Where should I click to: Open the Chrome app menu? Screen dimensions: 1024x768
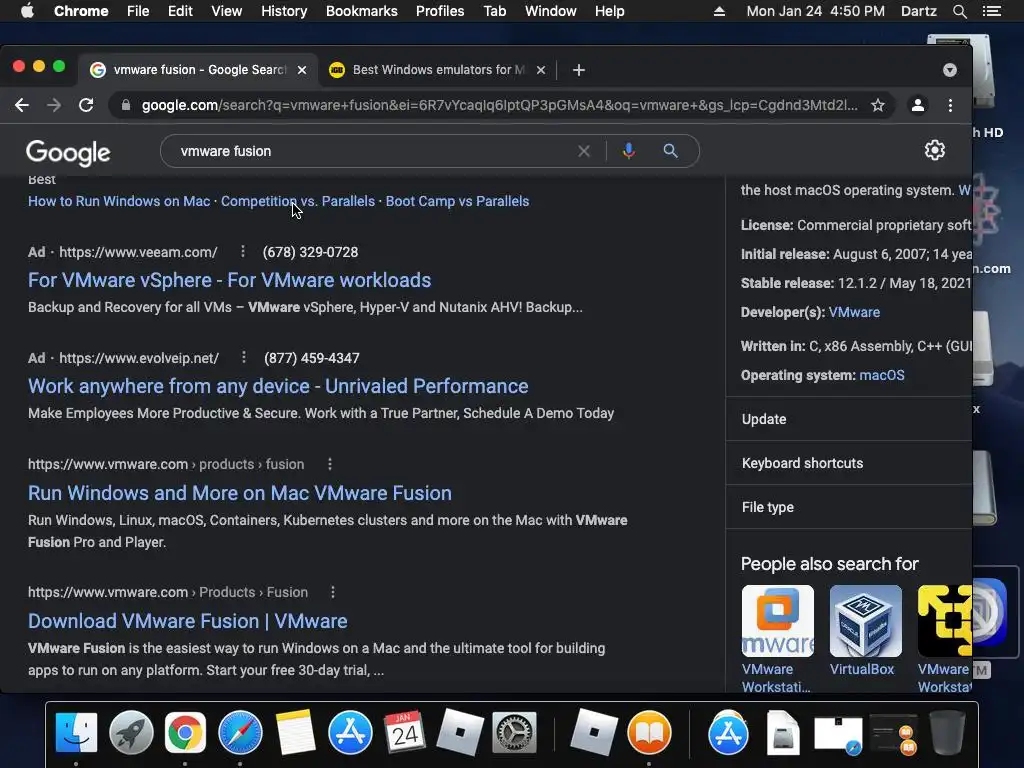[81, 11]
